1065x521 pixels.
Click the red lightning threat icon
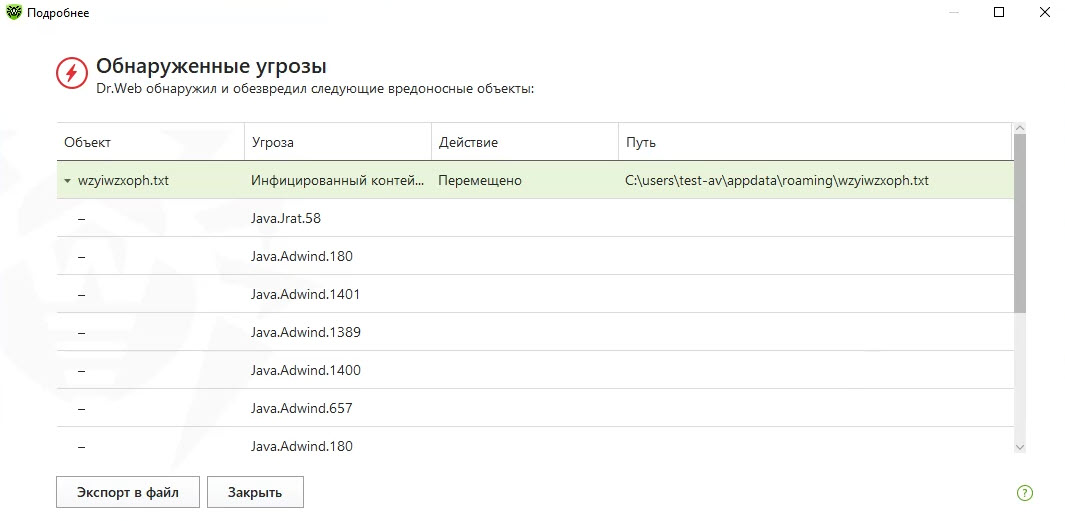click(72, 73)
